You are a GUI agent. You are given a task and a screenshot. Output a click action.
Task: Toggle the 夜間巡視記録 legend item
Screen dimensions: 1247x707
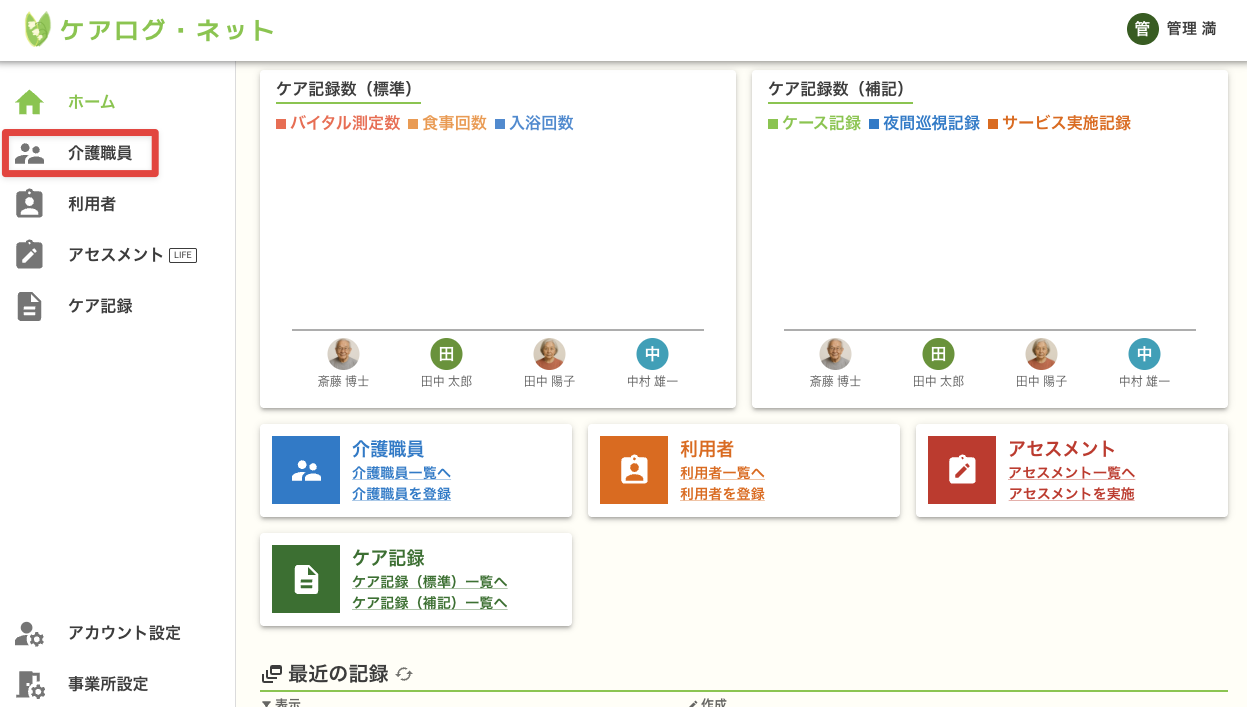pos(924,123)
